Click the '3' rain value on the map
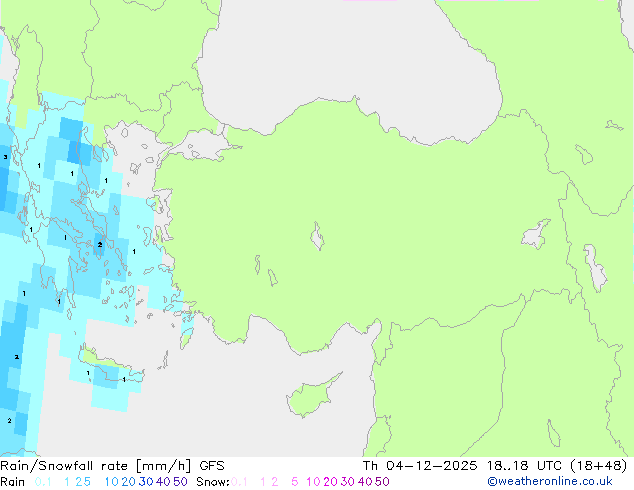Viewport: 634px width, 490px height. coord(5,157)
